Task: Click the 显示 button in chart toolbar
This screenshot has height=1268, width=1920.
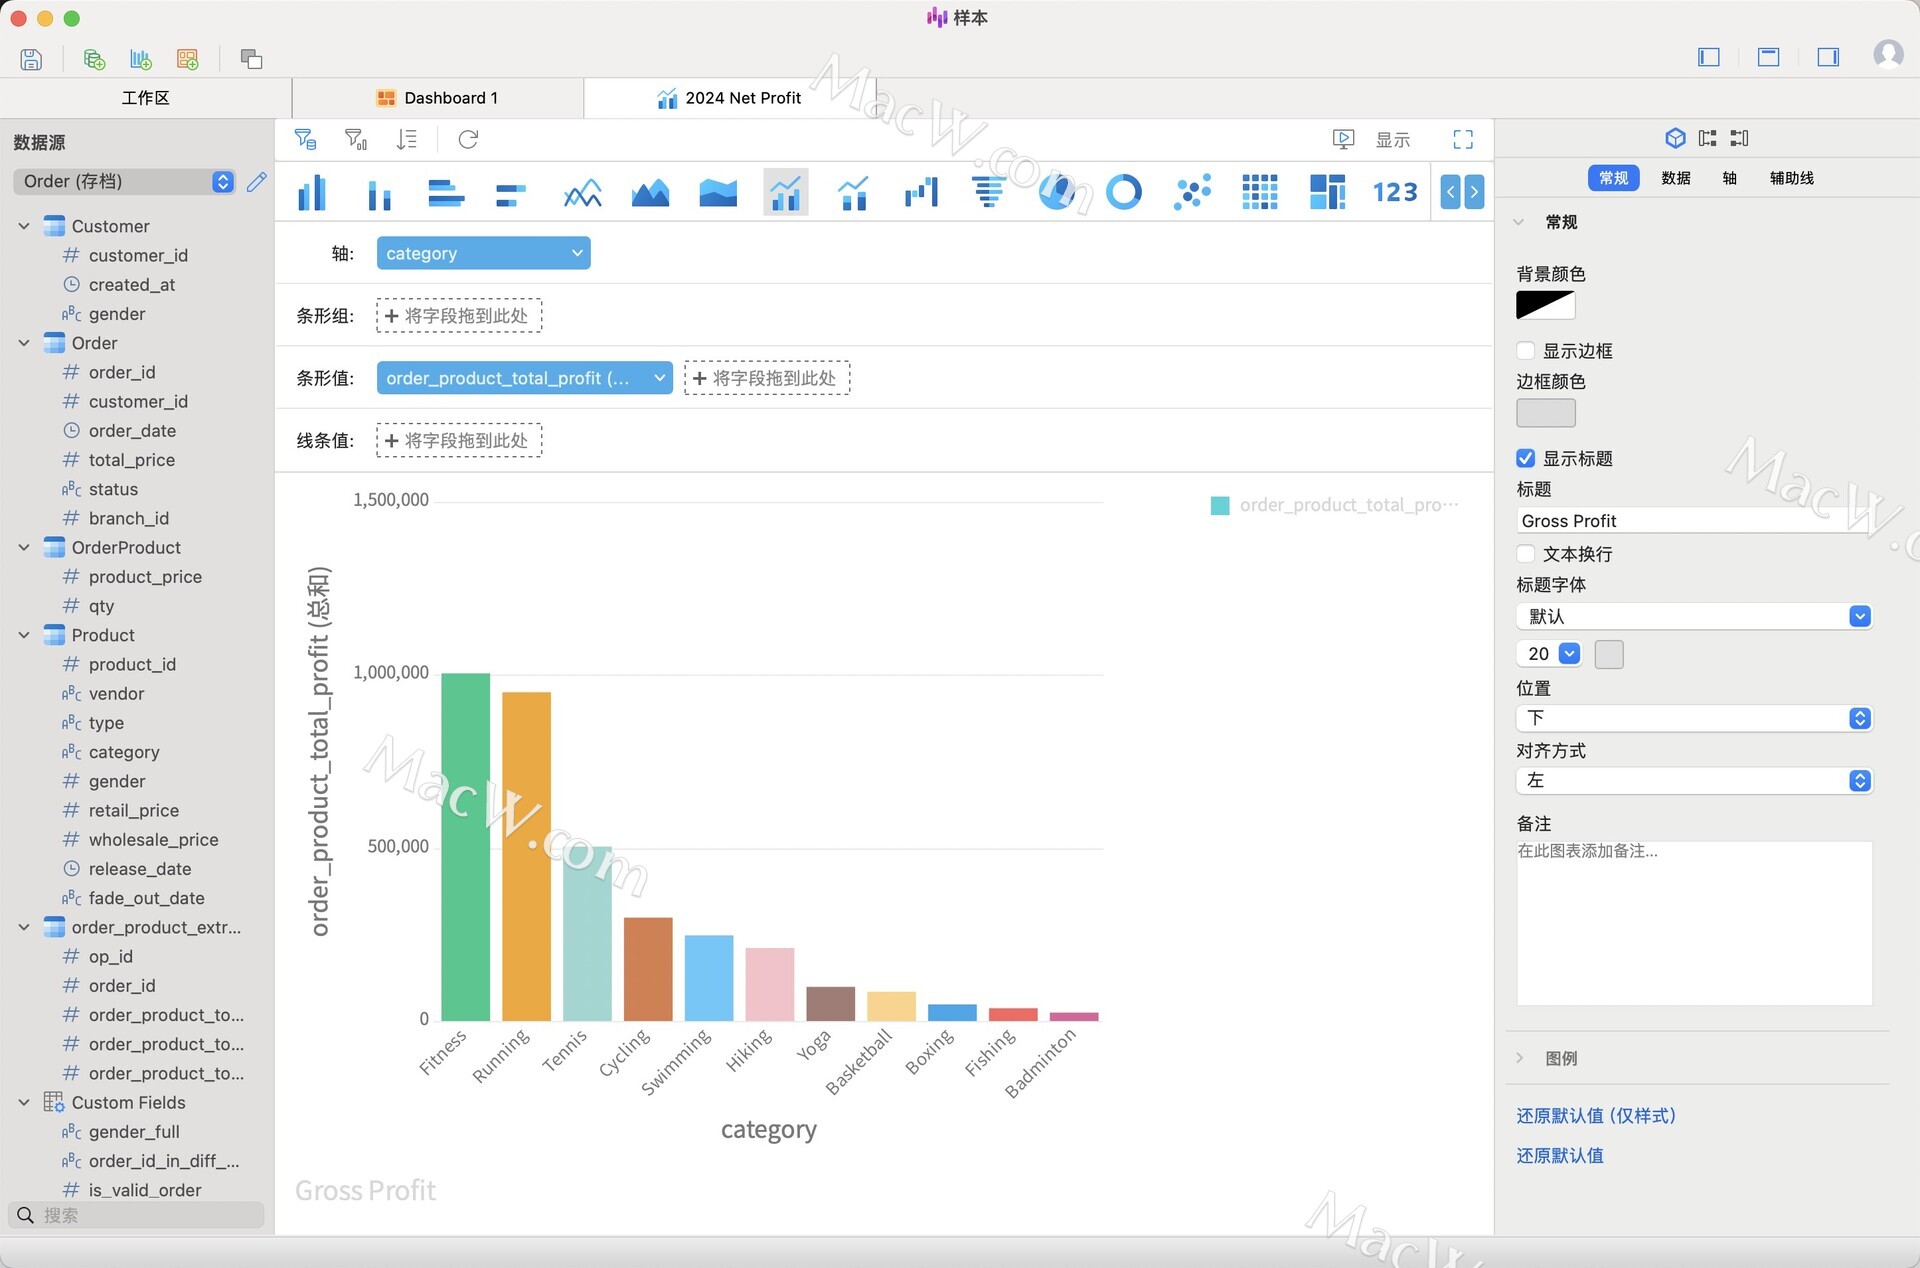Action: point(1392,140)
